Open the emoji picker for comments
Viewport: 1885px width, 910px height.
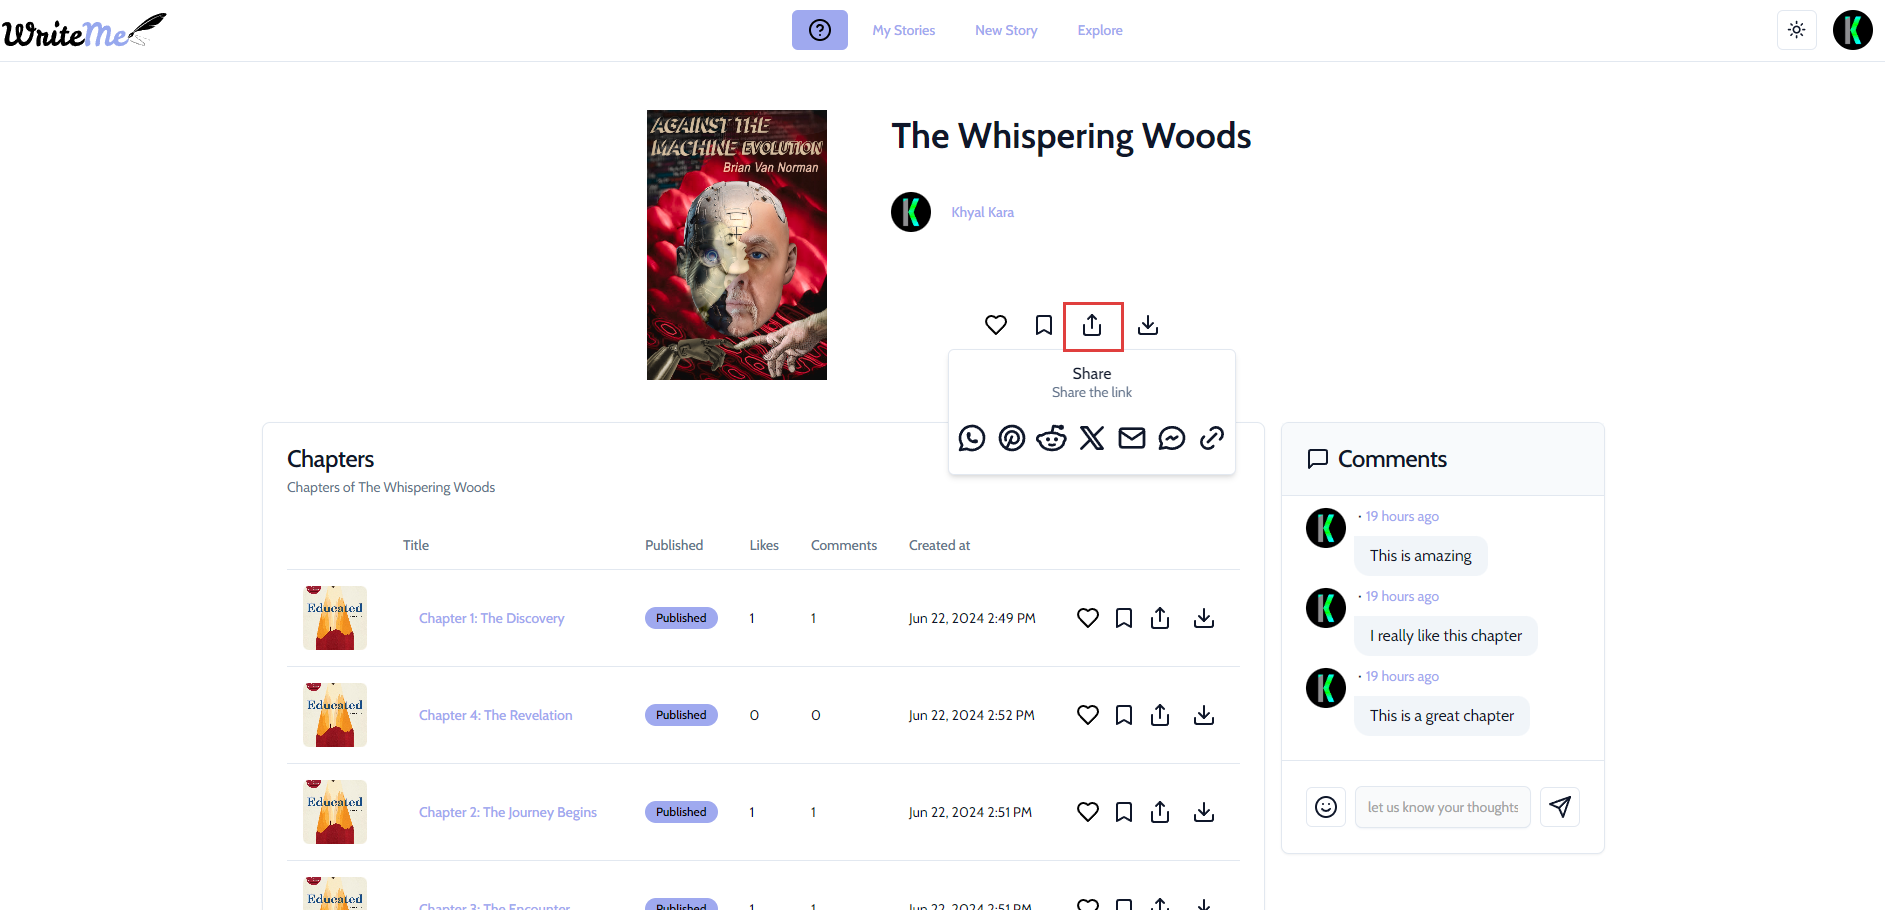pyautogui.click(x=1326, y=807)
